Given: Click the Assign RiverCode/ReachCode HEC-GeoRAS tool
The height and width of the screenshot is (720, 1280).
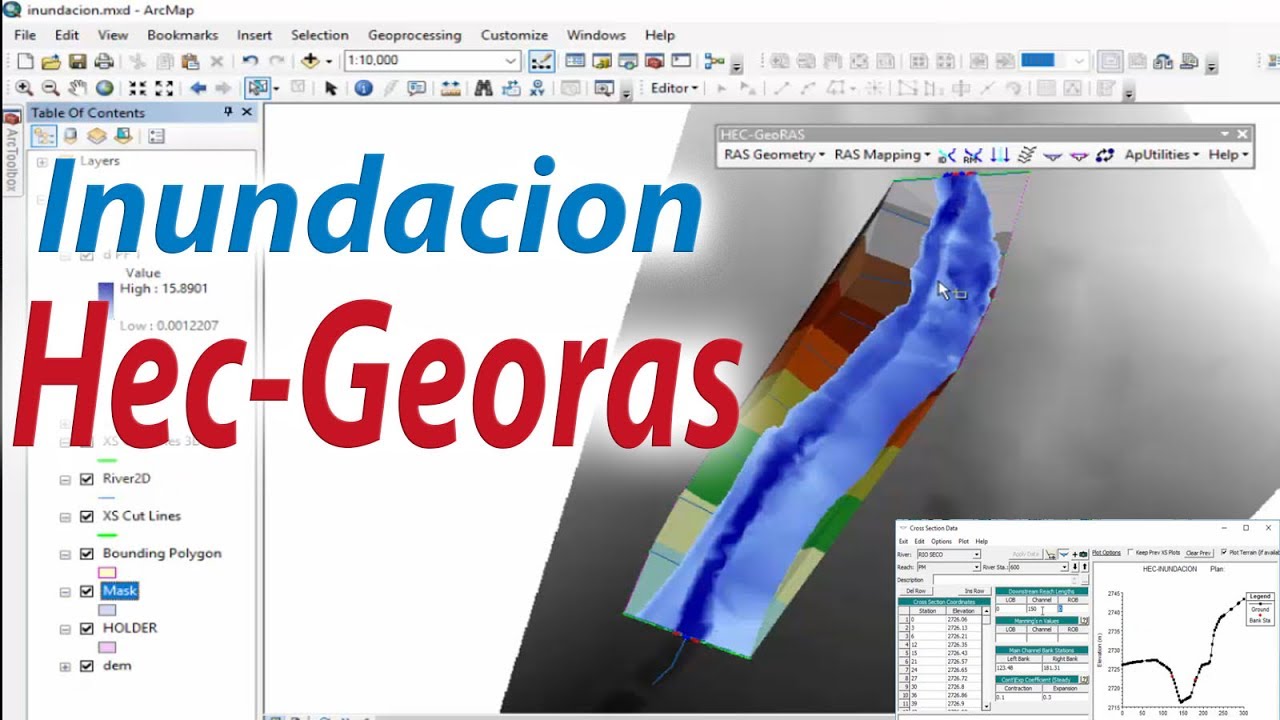Looking at the screenshot, I should (x=946, y=155).
